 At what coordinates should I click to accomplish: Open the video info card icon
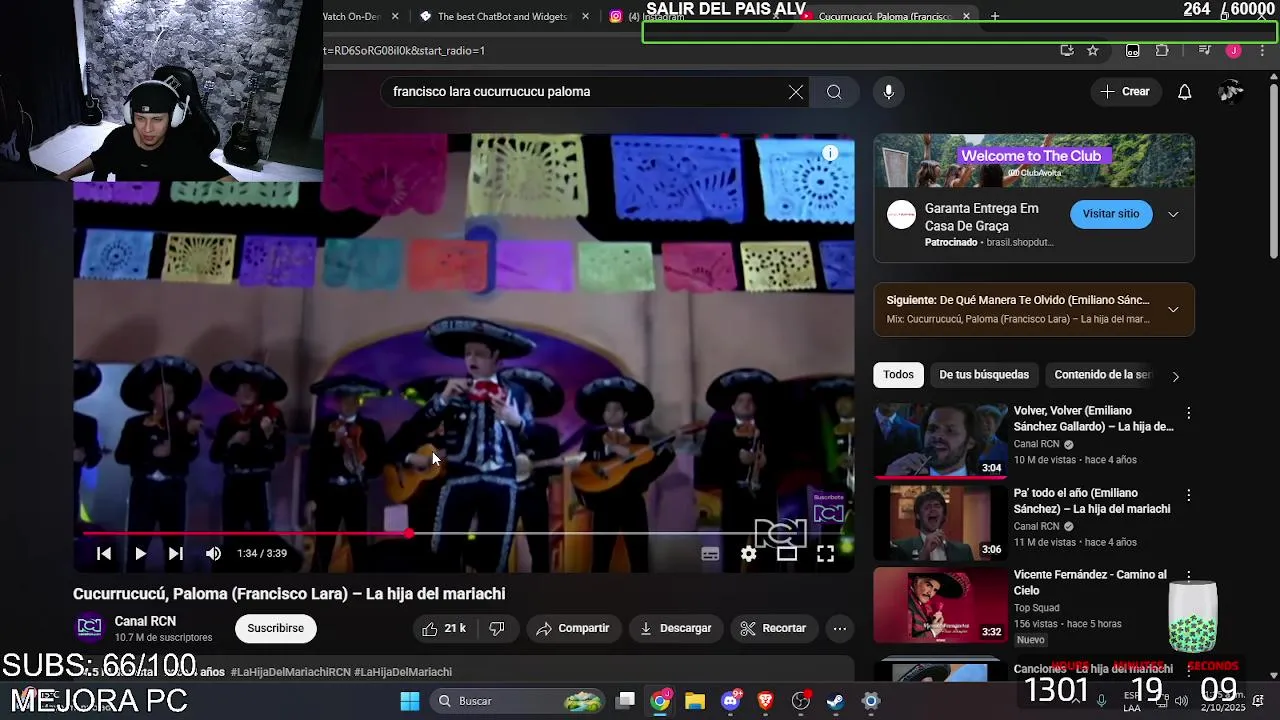[x=830, y=153]
